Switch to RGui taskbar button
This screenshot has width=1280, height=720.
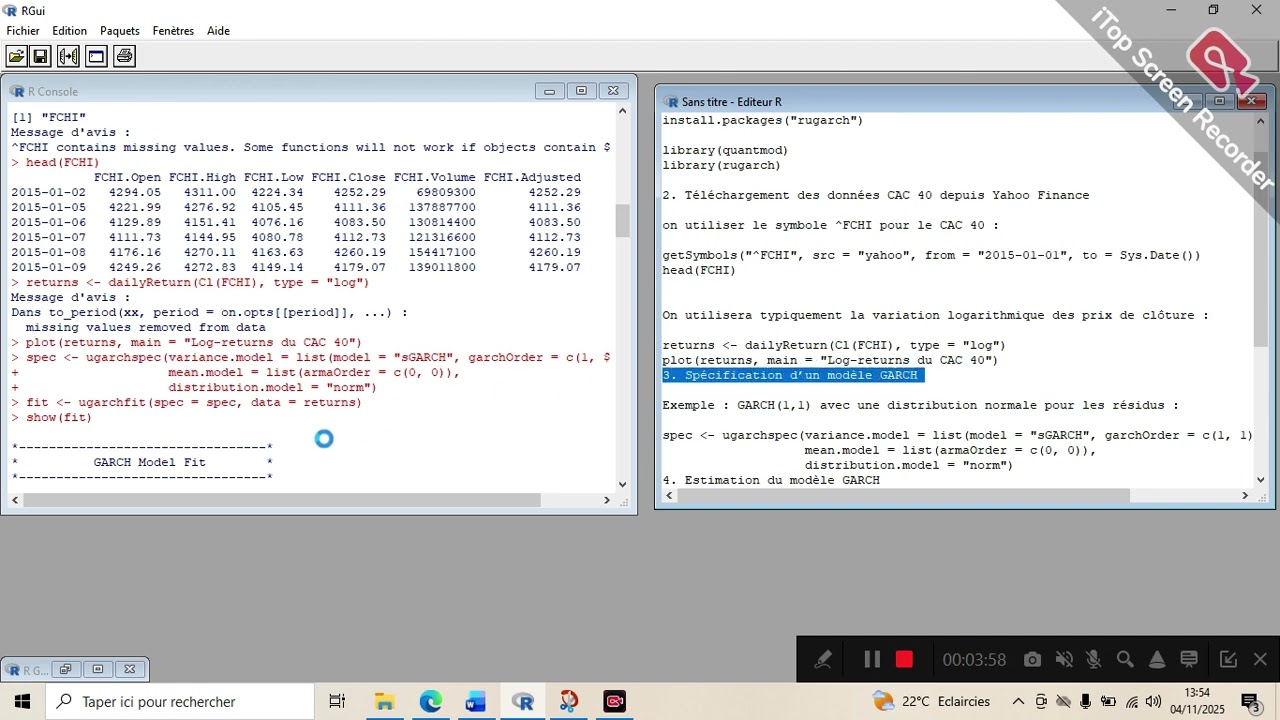click(522, 702)
